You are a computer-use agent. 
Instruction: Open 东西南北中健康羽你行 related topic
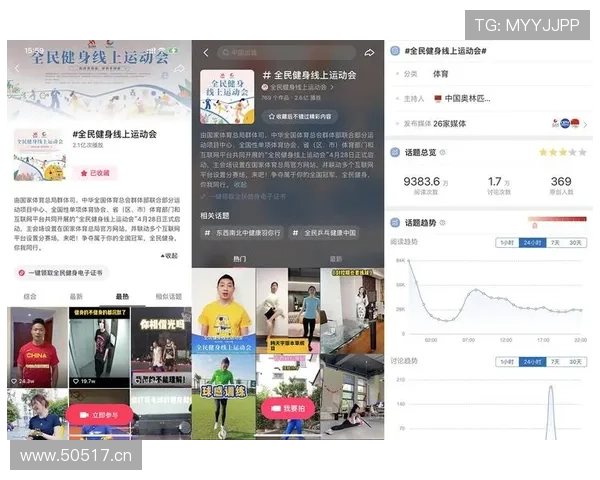pos(242,233)
